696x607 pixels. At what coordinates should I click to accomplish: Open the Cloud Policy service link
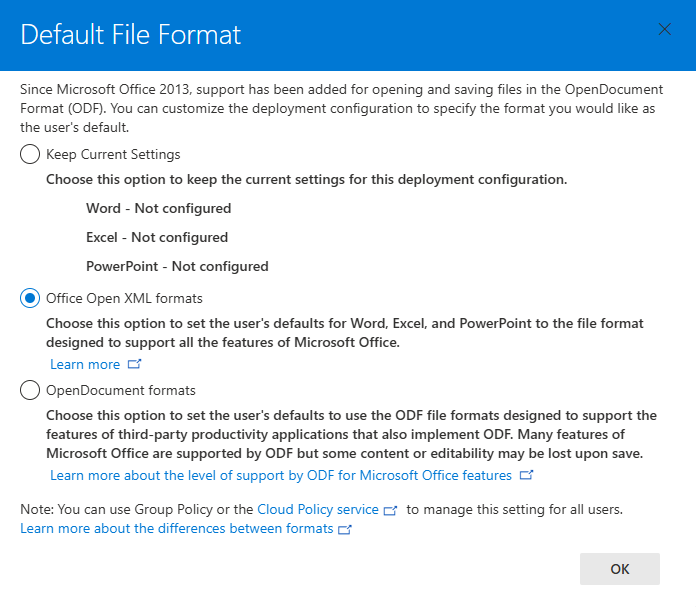pyautogui.click(x=318, y=509)
